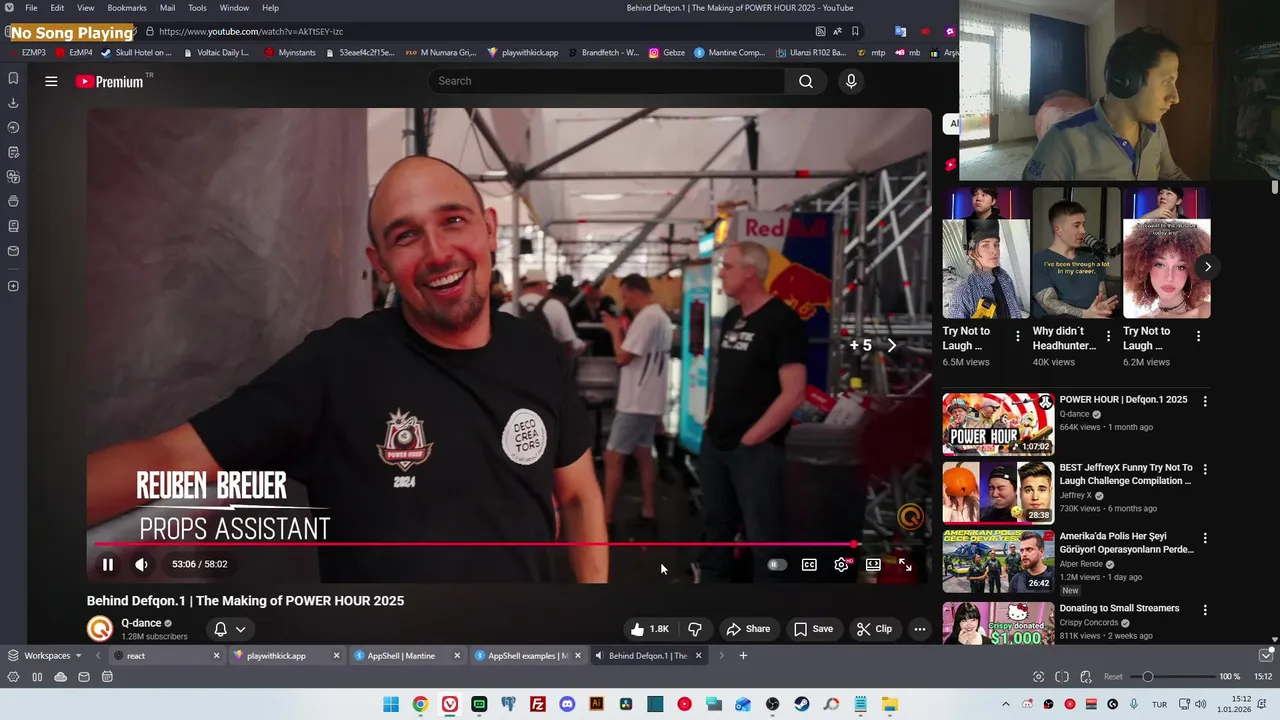Open the History panel in sidebar
Image resolution: width=1280 pixels, height=720 pixels.
[x=13, y=127]
